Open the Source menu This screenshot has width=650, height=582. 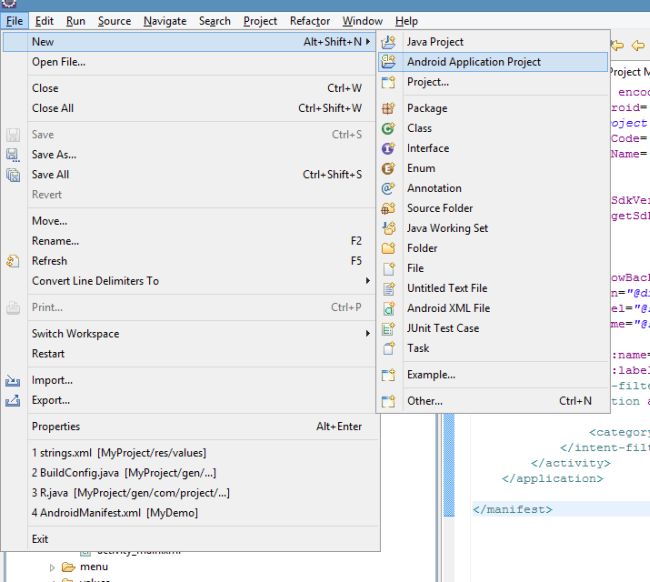point(114,21)
